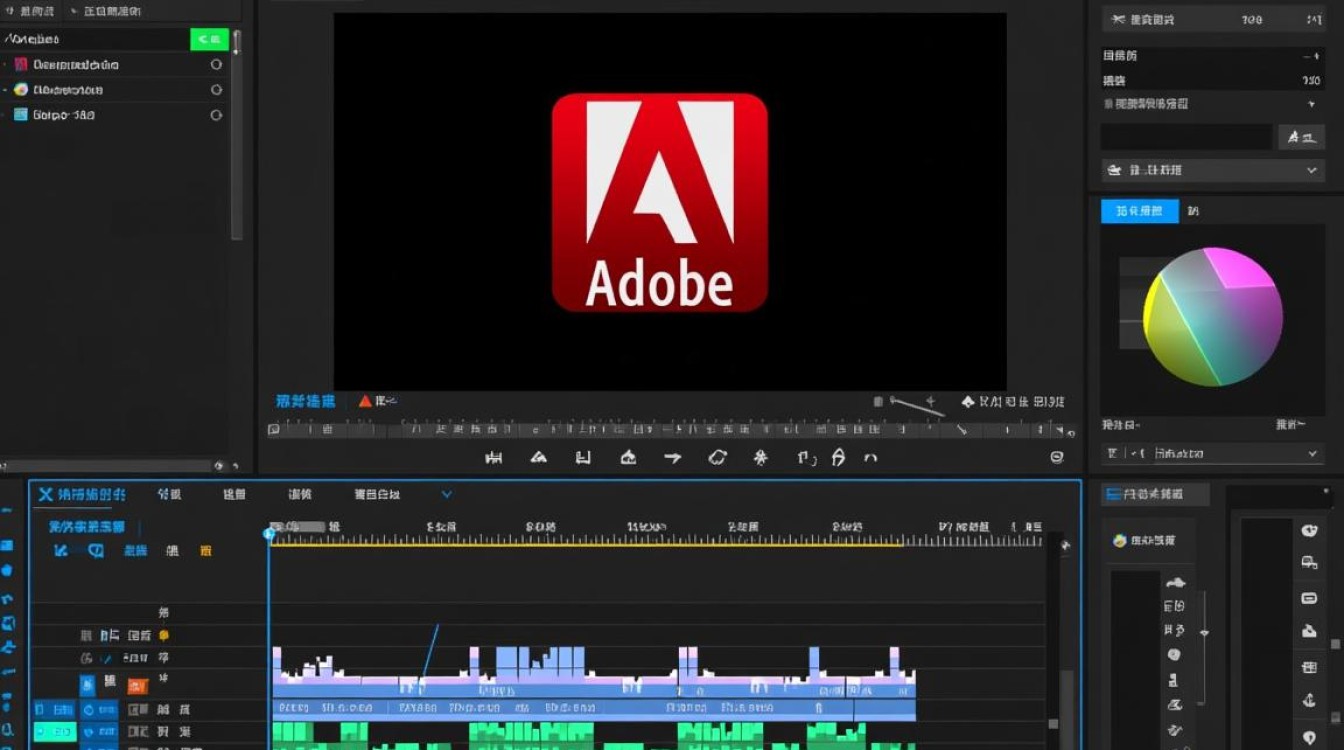Open the dropdown below the color wheel

[1212, 454]
